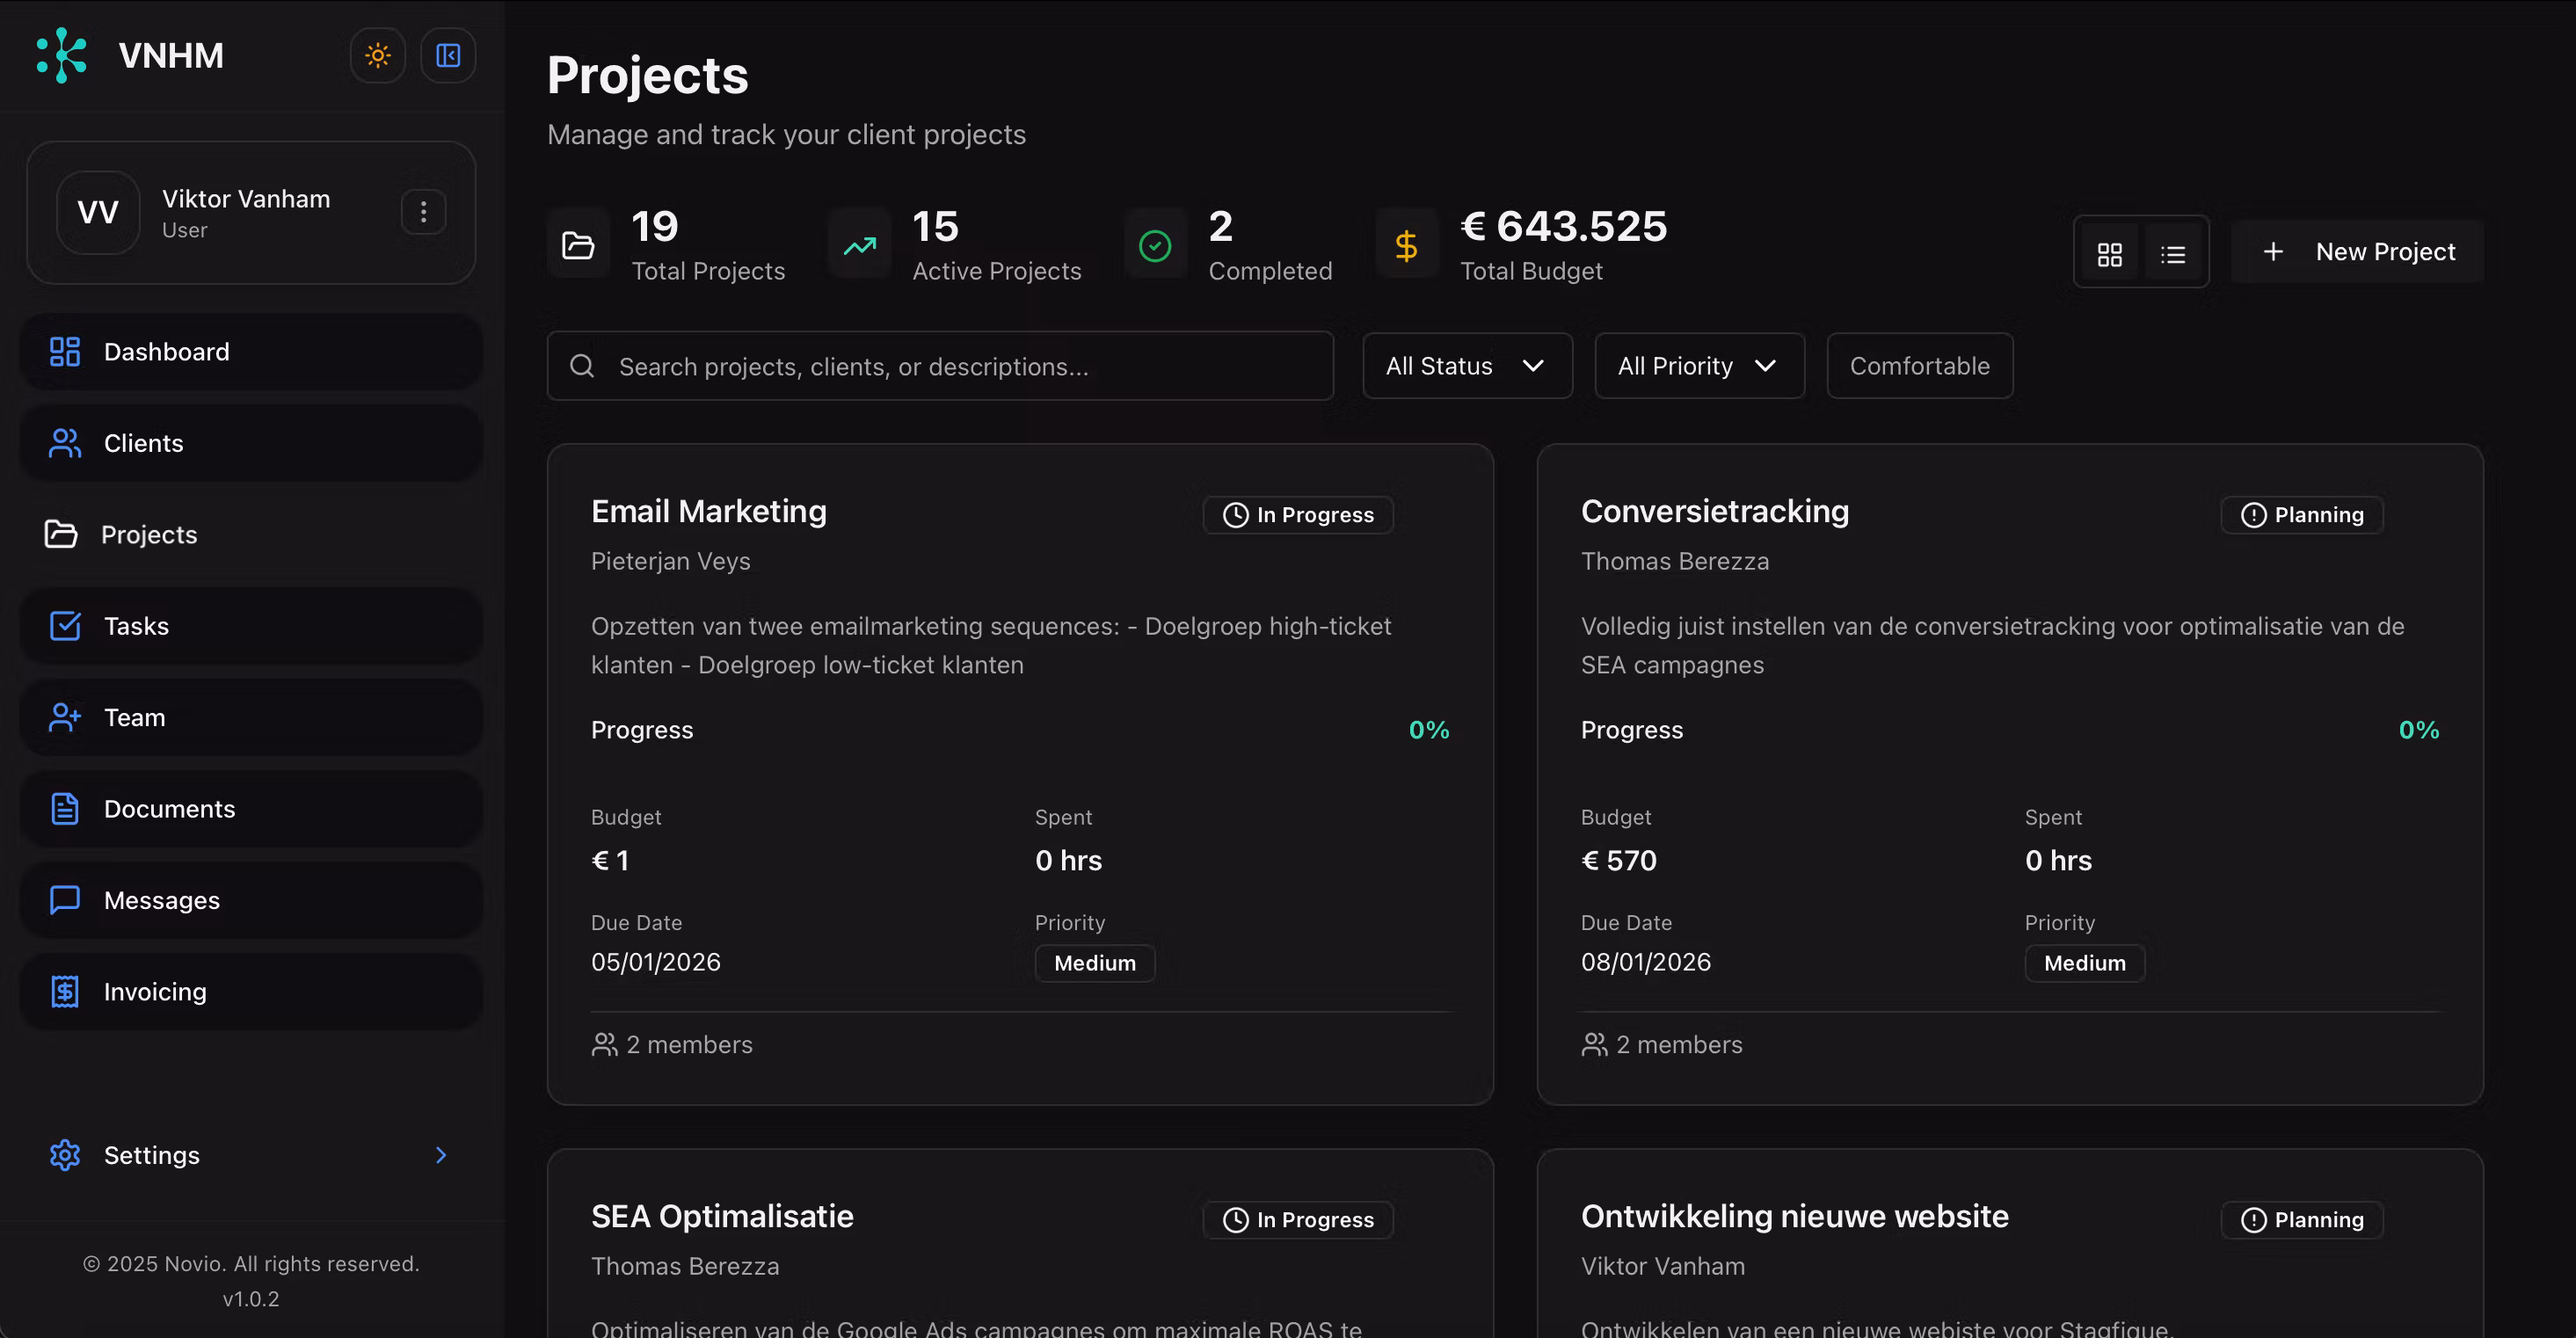This screenshot has height=1338, width=2576.
Task: Toggle Comfortable density button
Action: (x=1919, y=366)
